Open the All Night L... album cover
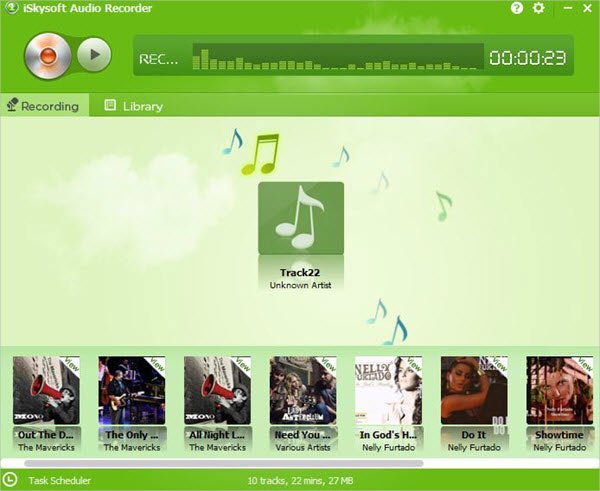600x491 pixels. (217, 390)
